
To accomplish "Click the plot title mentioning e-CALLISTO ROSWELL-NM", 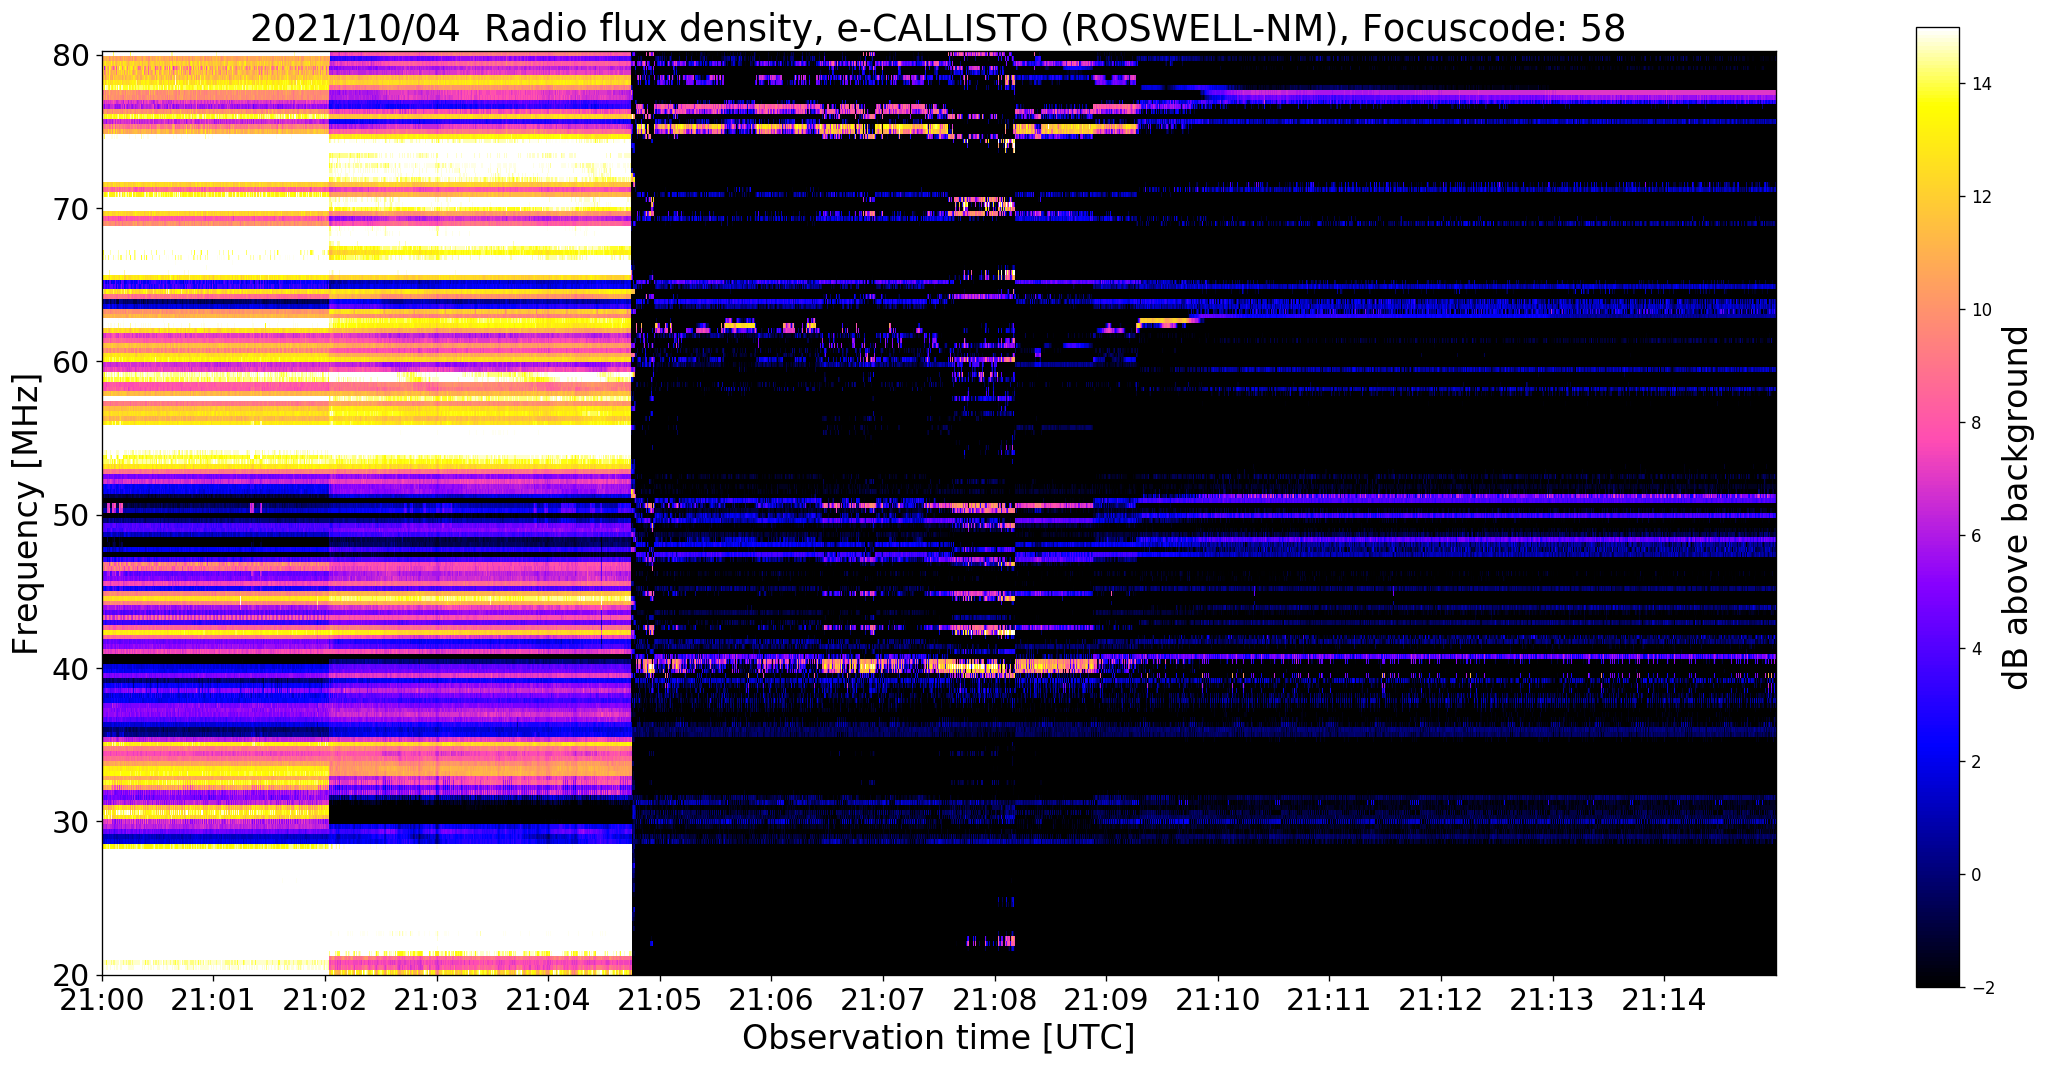I will click(938, 28).
